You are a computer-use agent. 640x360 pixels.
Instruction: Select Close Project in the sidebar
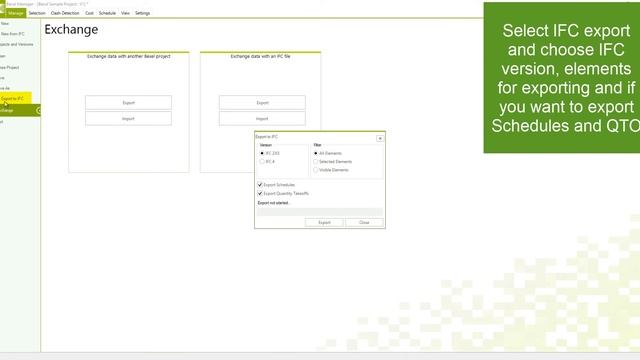click(x=10, y=67)
